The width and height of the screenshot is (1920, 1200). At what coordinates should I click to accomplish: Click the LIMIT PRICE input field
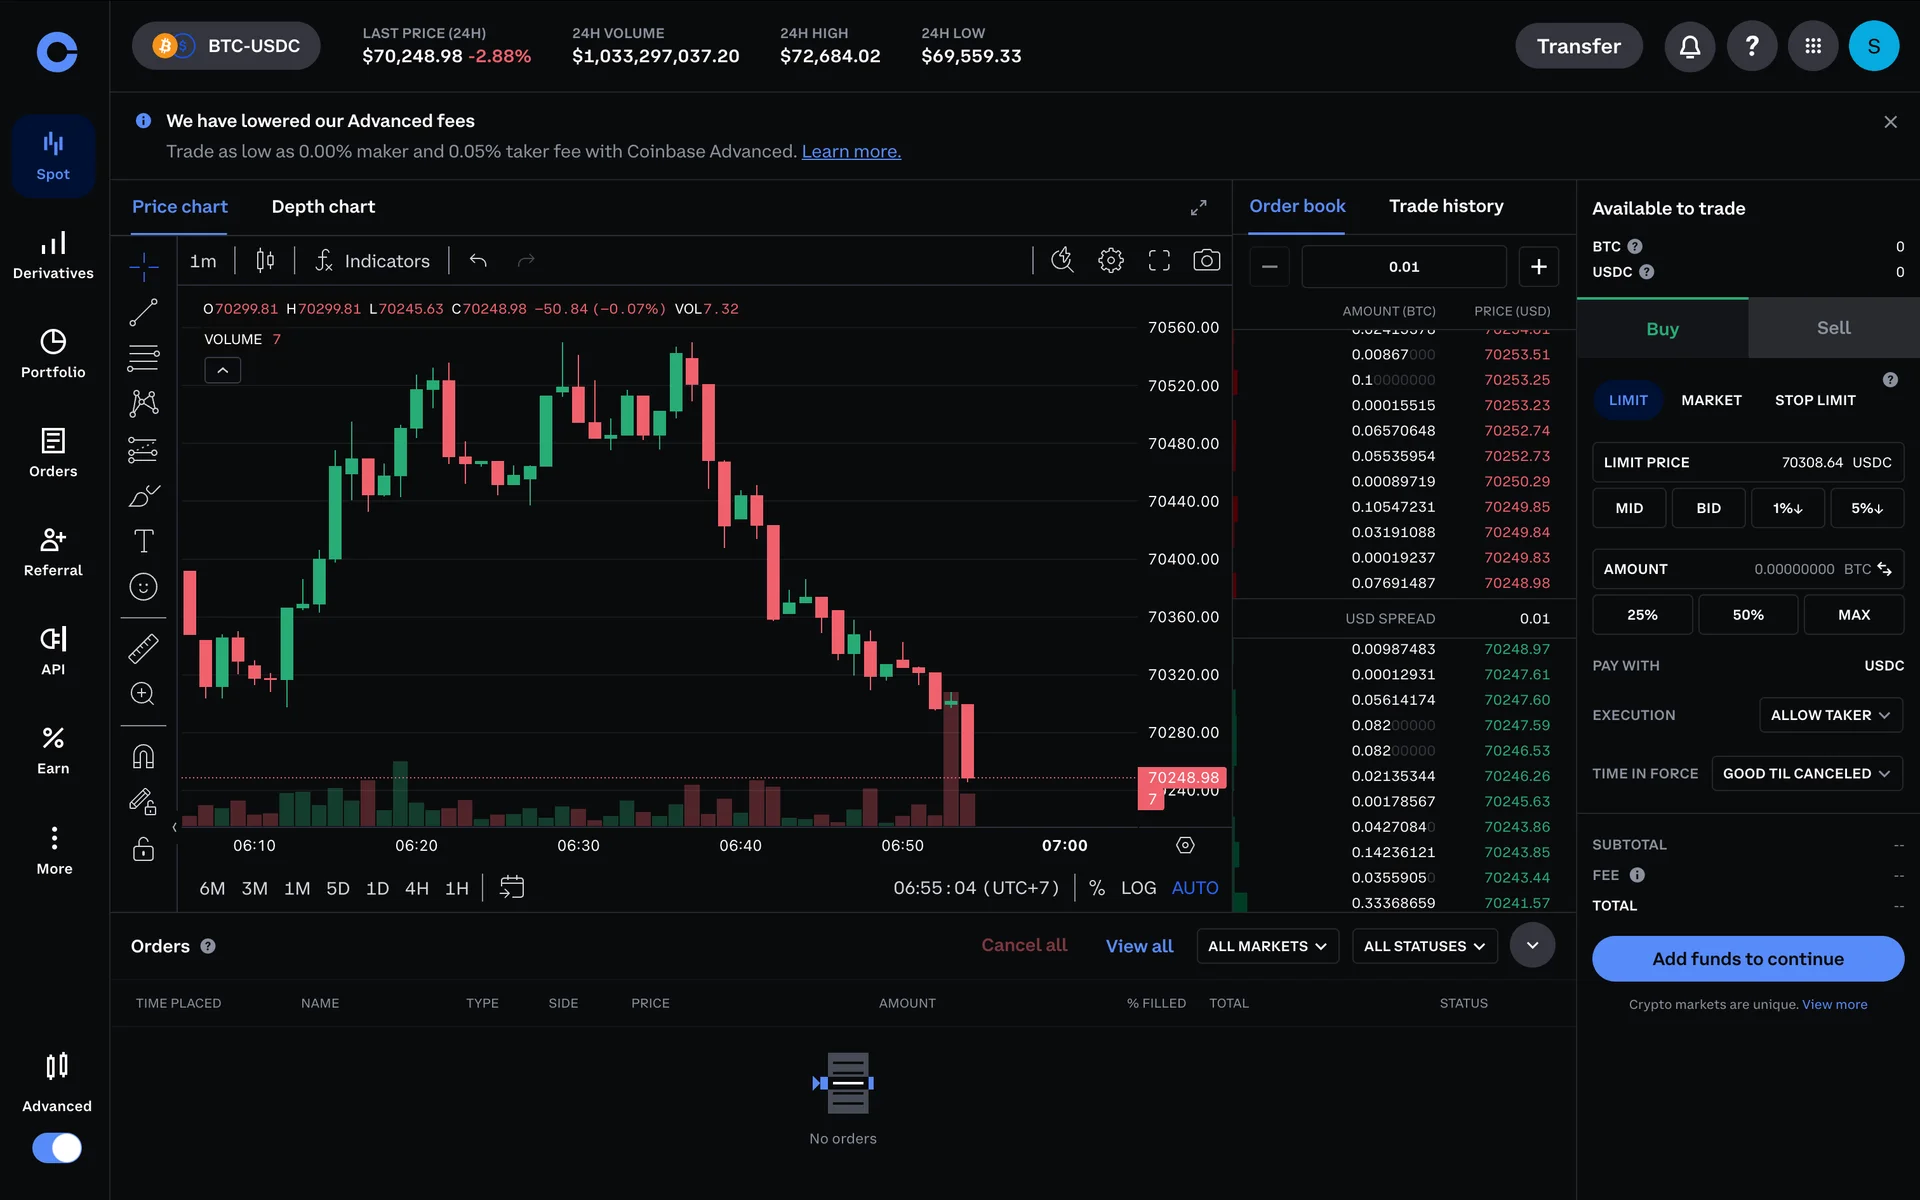(x=1747, y=462)
